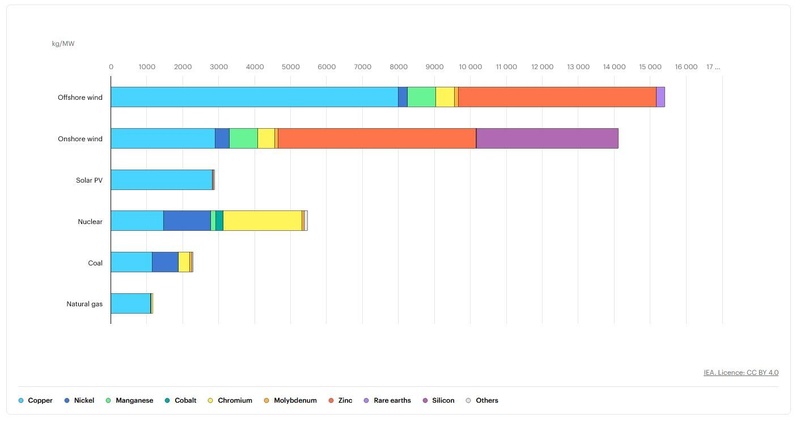Click the Copper legend color dot
Screen dimensions: 800x422
click(21, 400)
